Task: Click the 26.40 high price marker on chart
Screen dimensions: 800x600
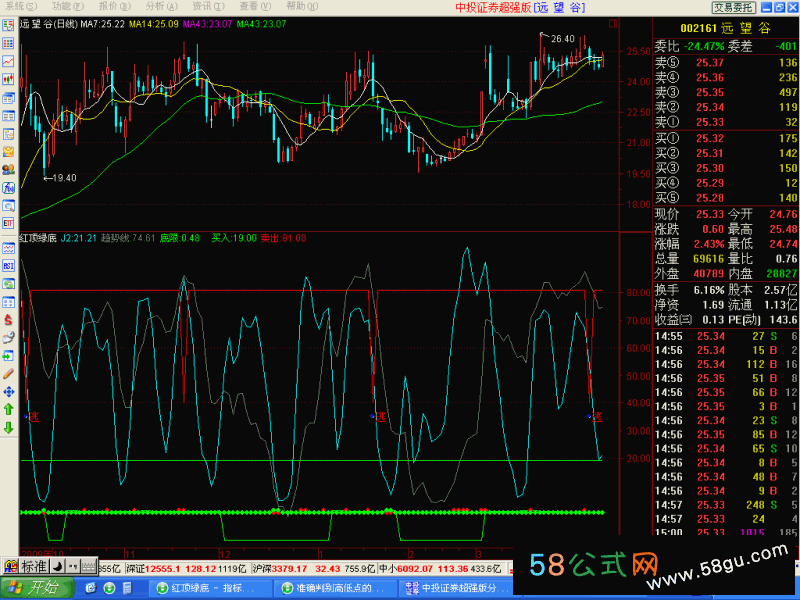Action: point(562,39)
